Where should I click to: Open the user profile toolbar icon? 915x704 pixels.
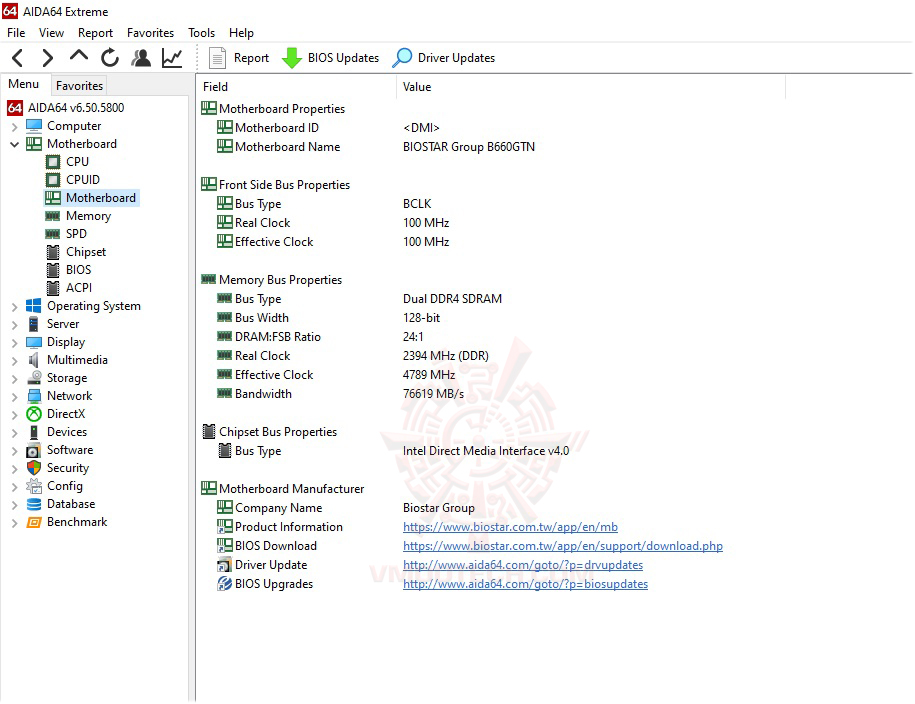coord(141,58)
